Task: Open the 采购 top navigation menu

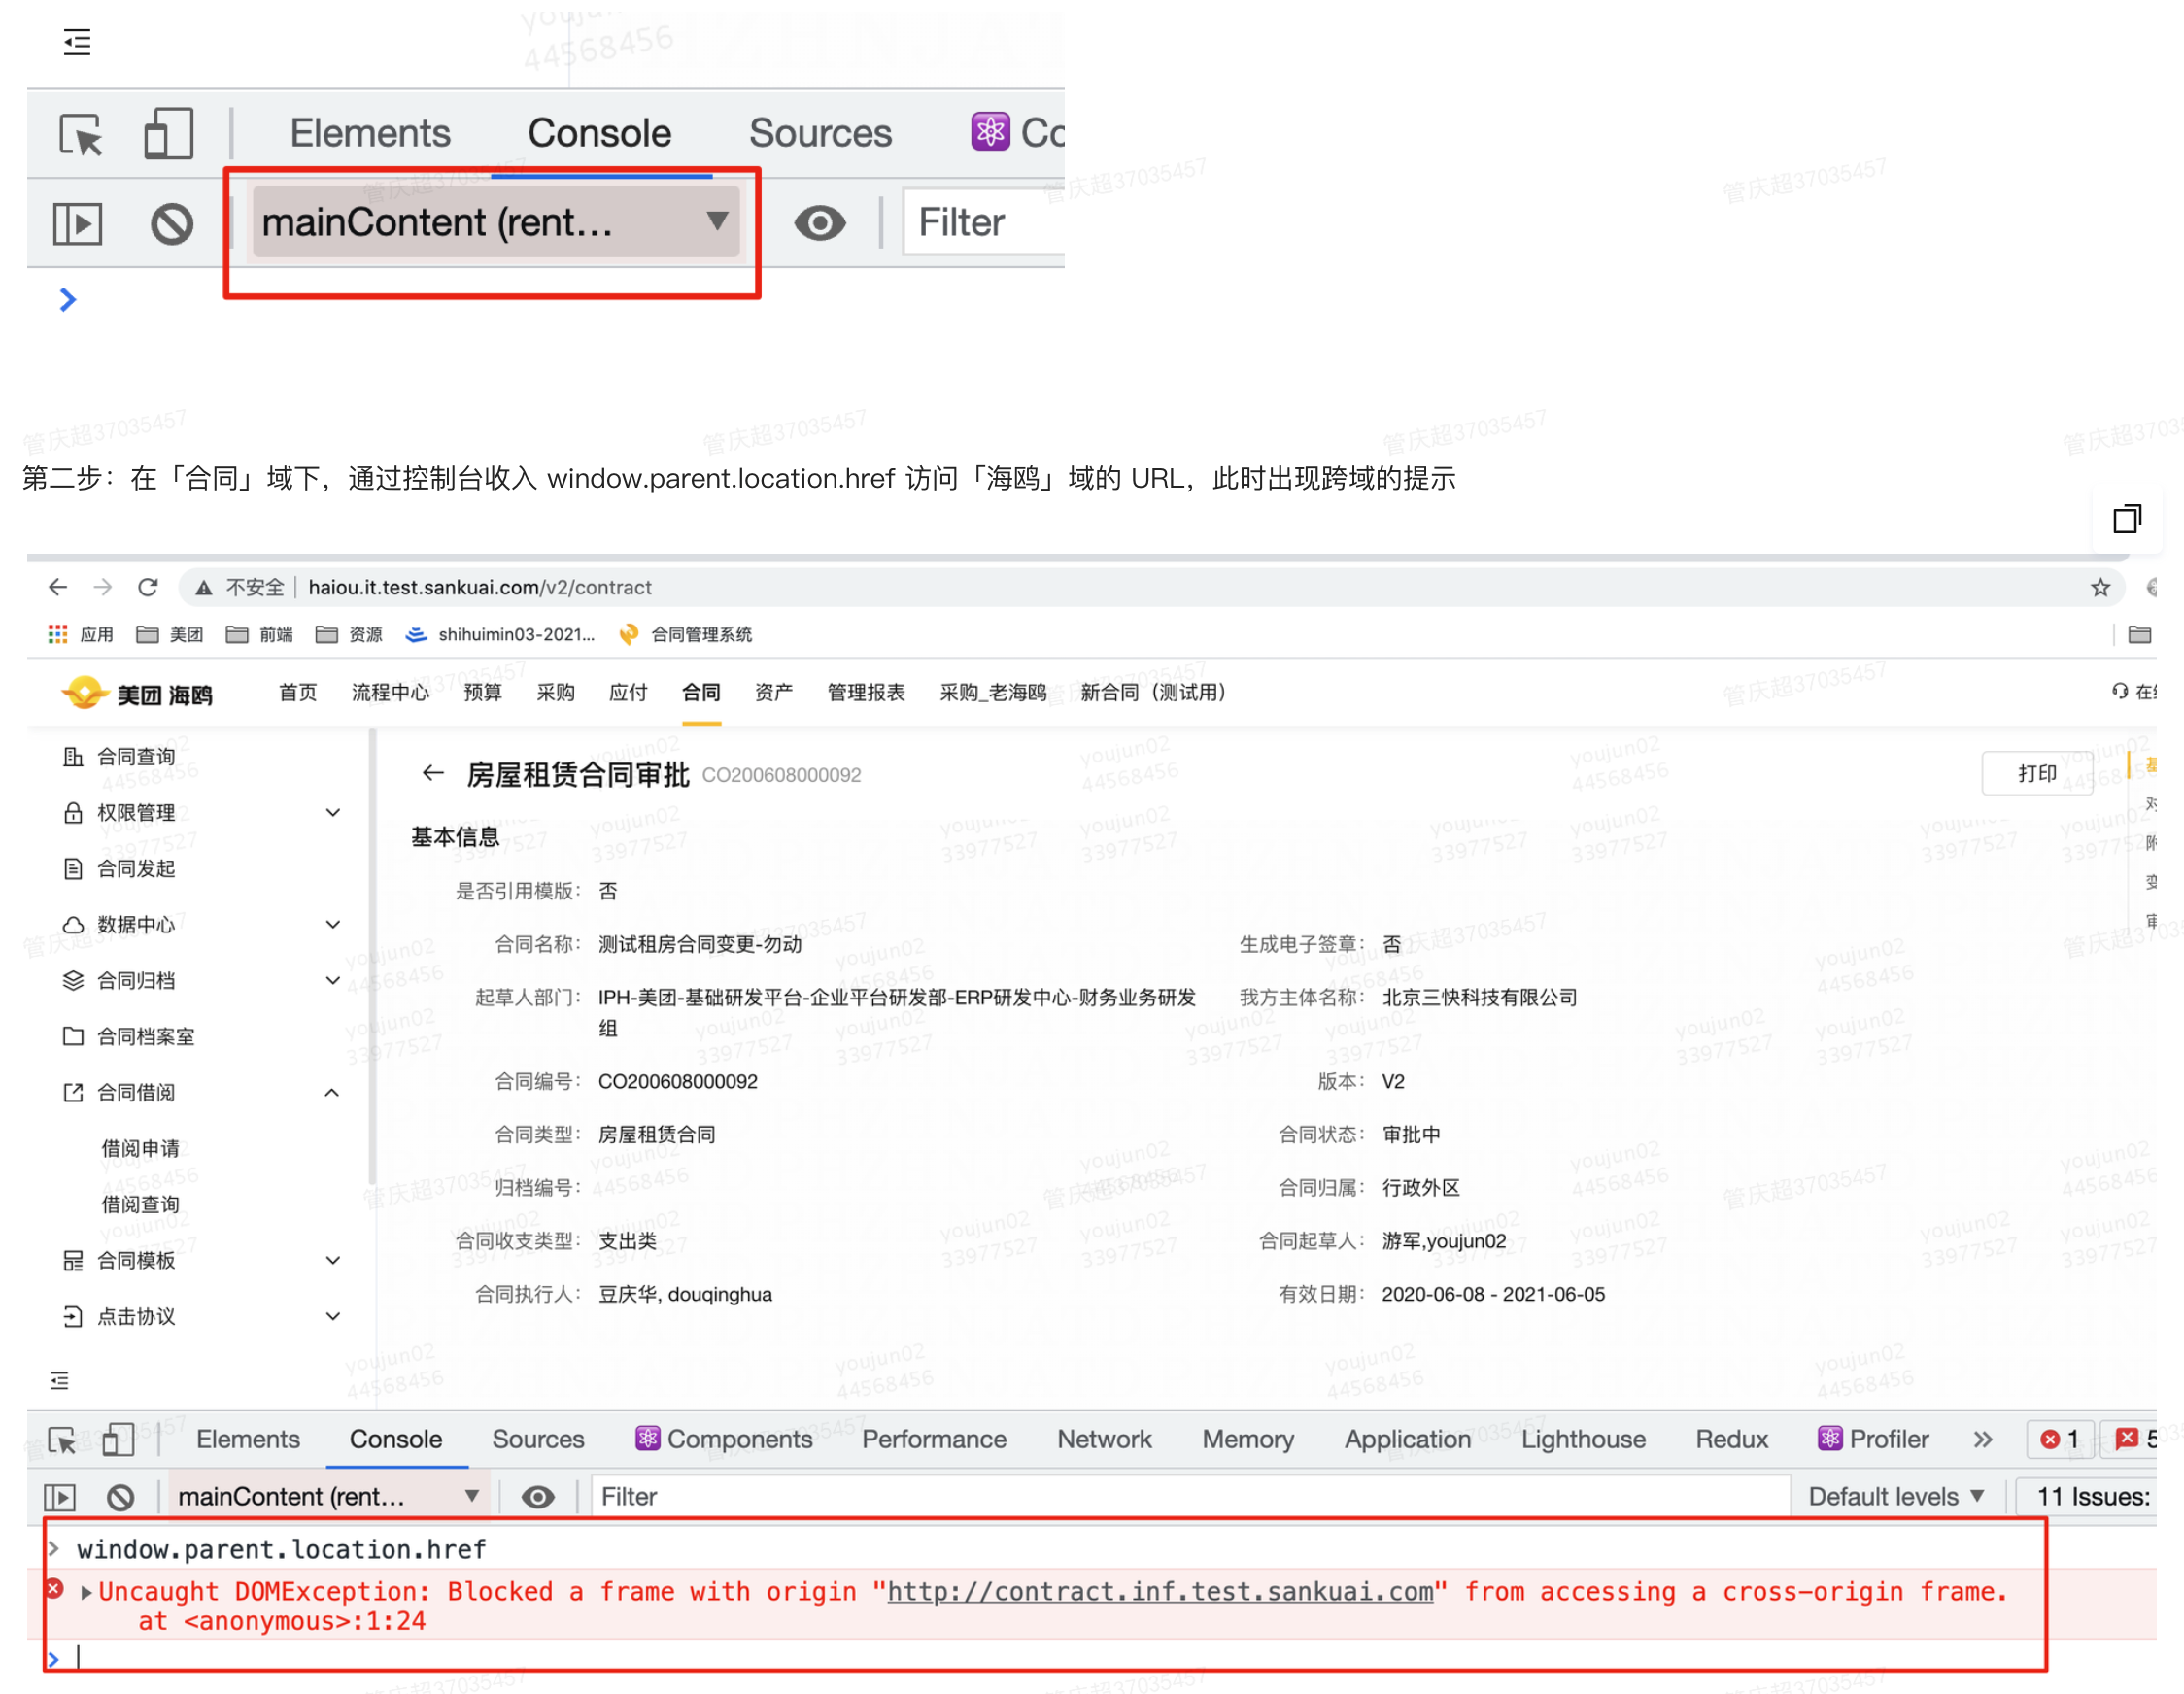Action: (x=555, y=692)
